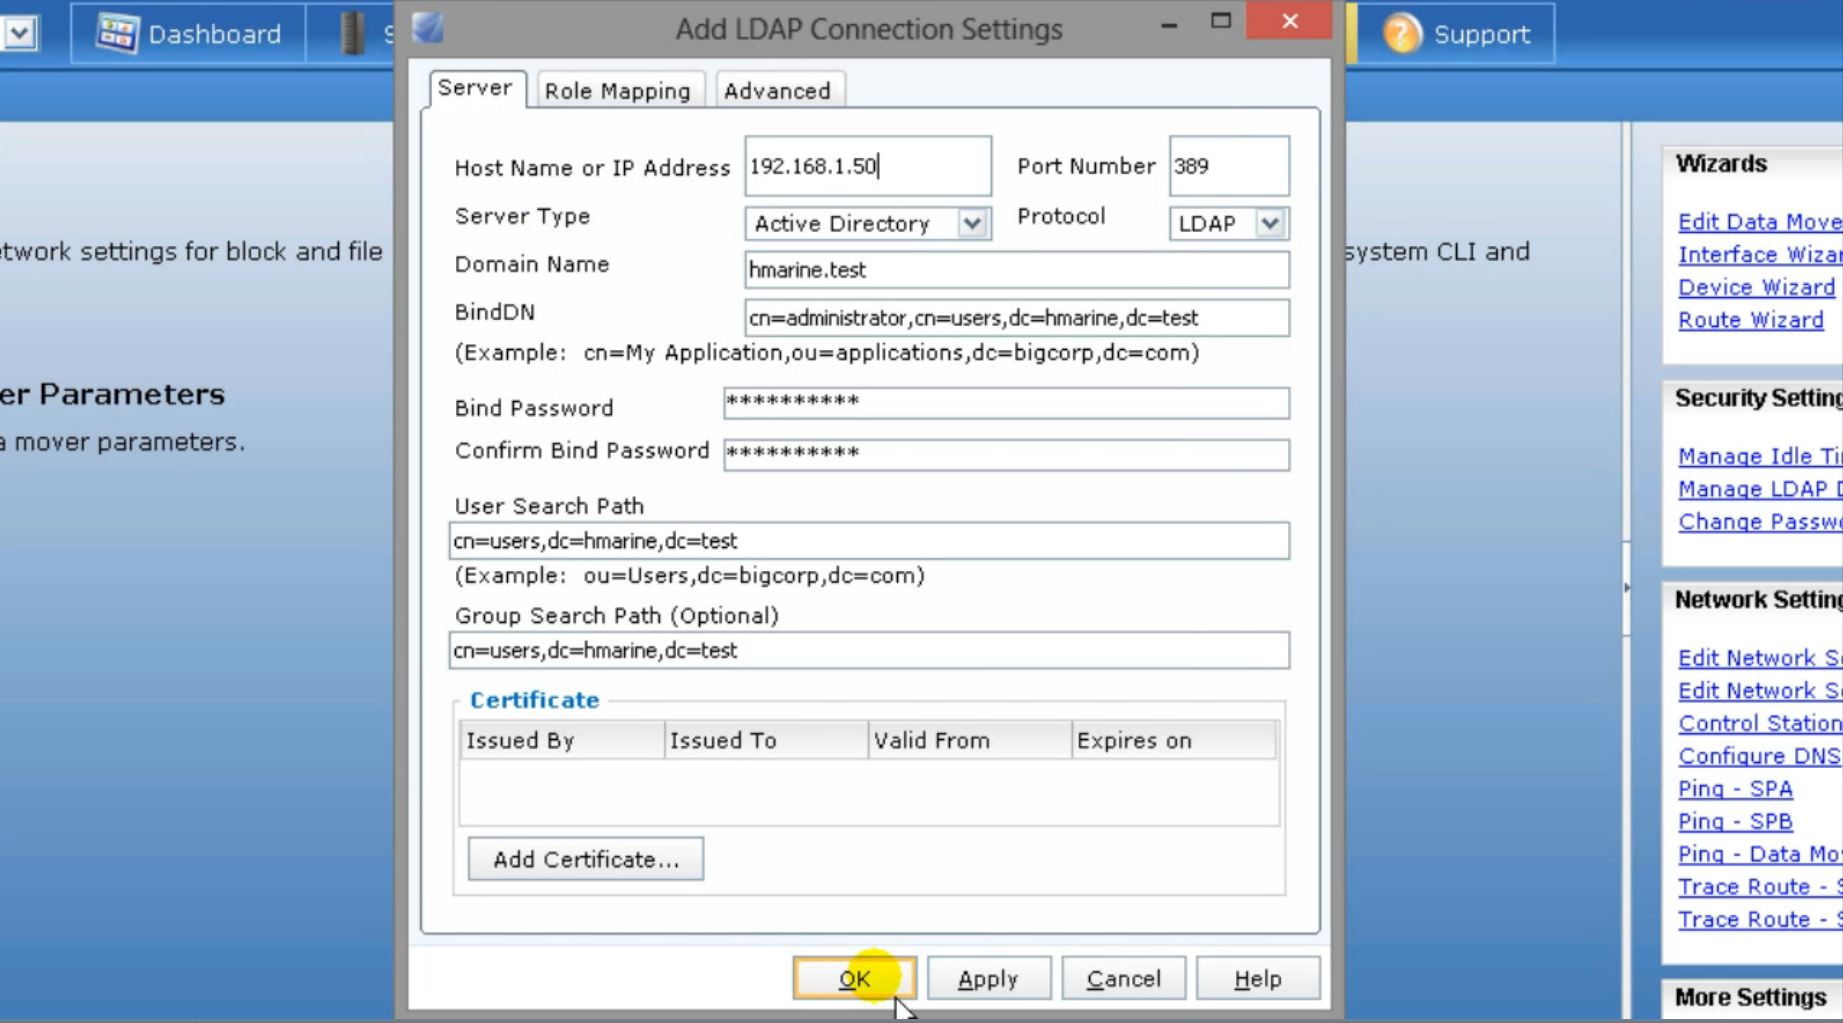The width and height of the screenshot is (1843, 1023).
Task: Click the Ping - SPA link
Action: coord(1734,788)
